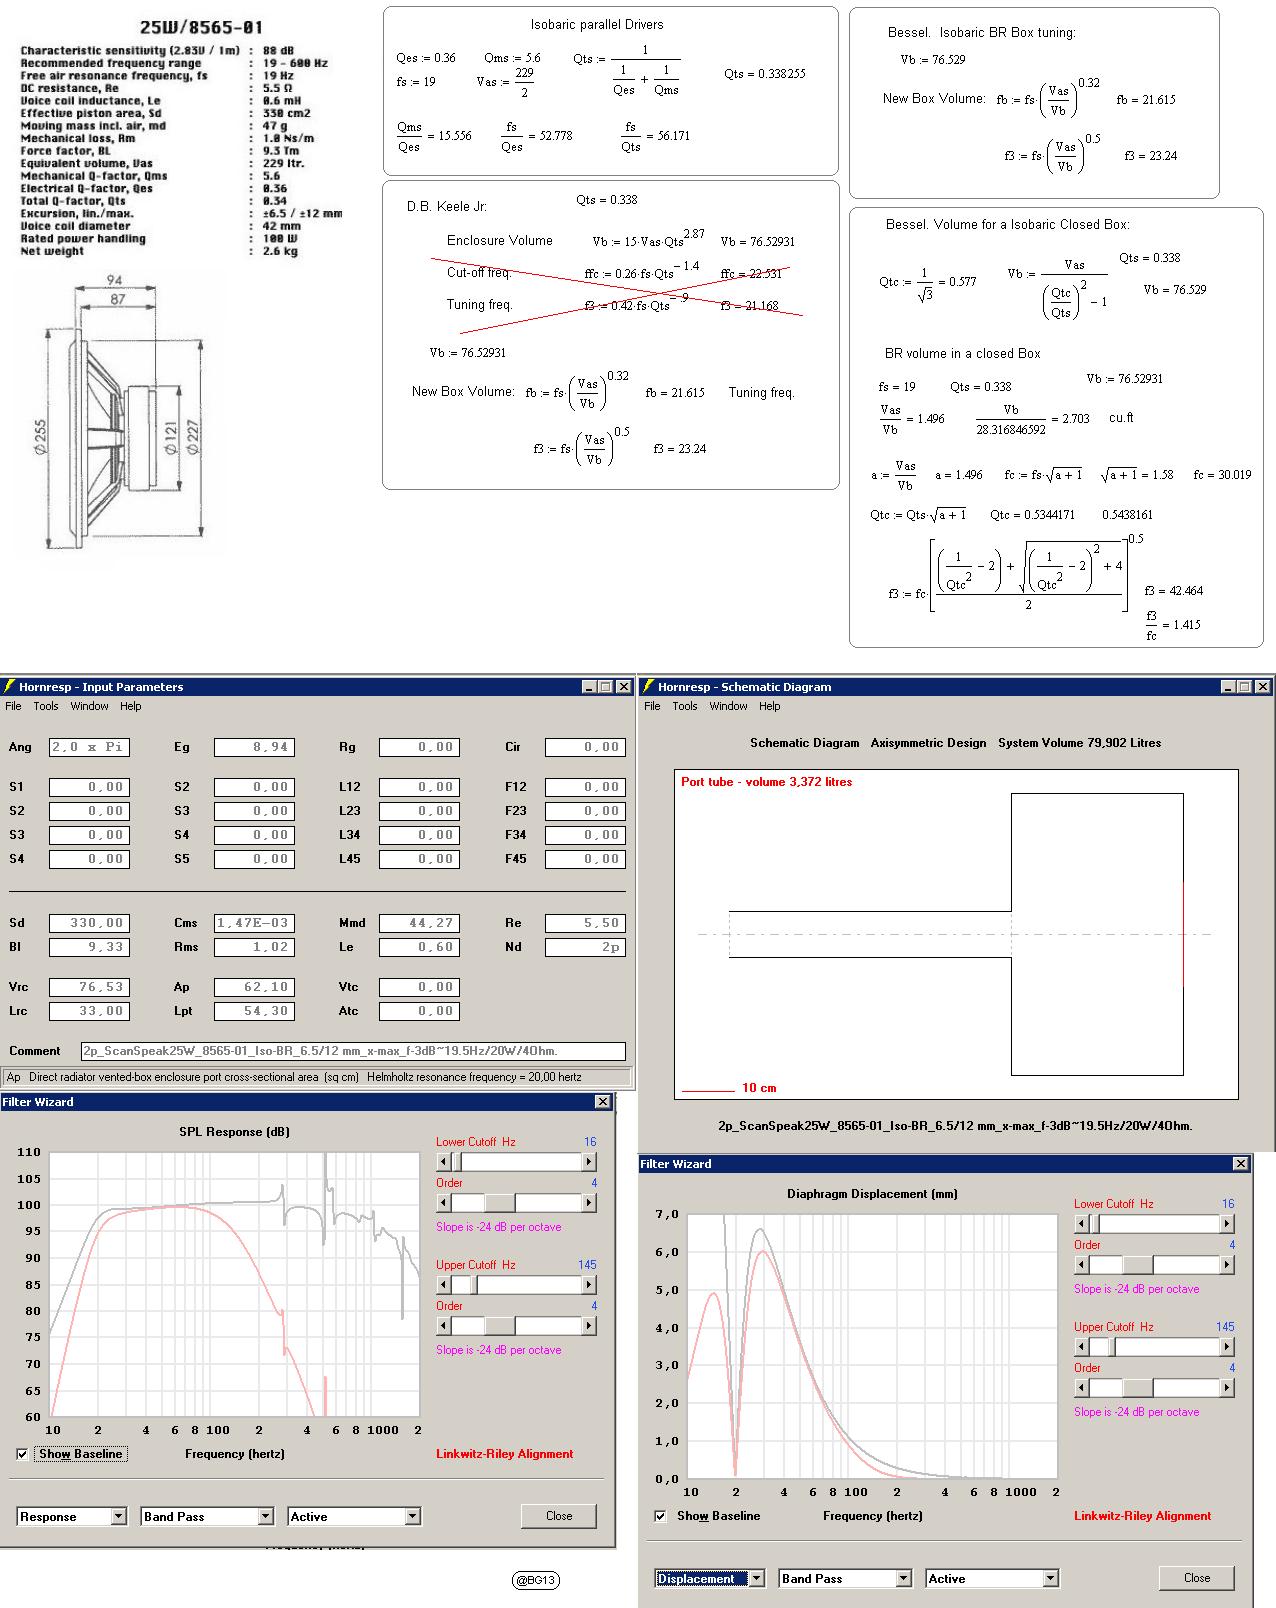Click Close button in Displacement wizard
Image resolution: width=1276 pixels, height=1608 pixels.
click(1197, 1578)
